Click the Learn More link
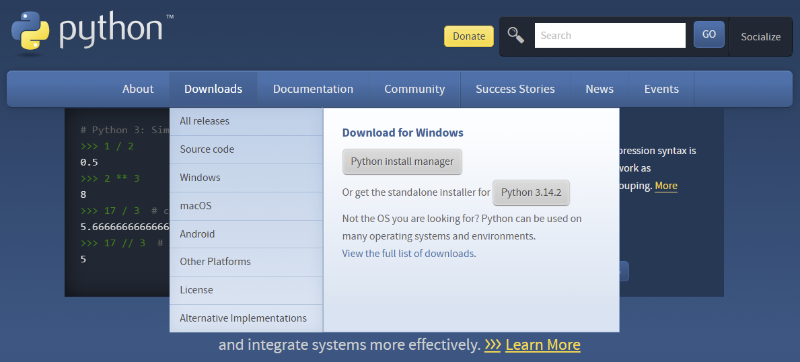 [x=543, y=345]
